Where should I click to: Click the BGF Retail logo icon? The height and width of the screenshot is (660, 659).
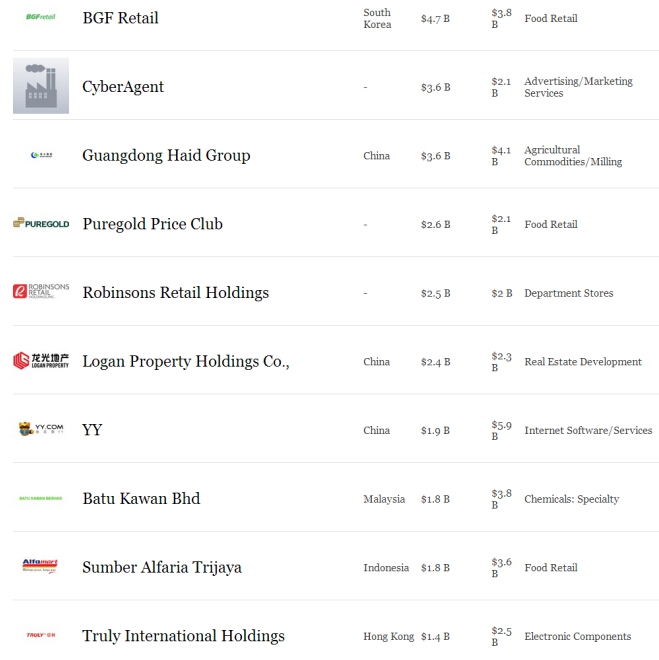tap(41, 17)
